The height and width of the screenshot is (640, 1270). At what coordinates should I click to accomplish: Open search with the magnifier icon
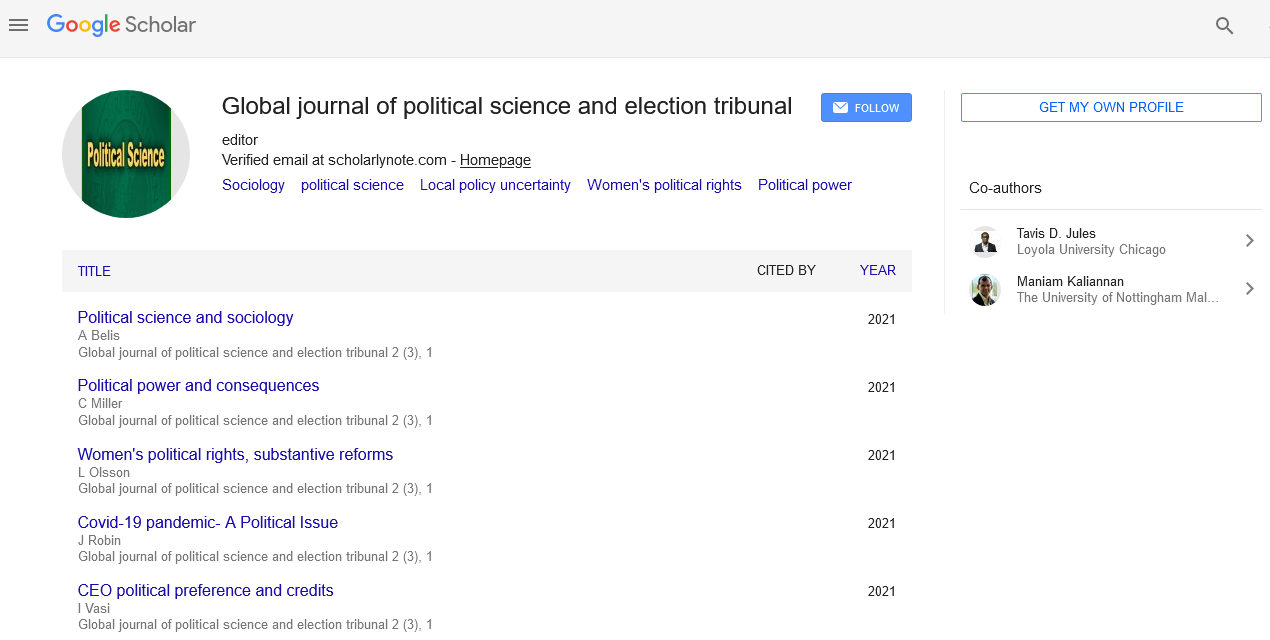coord(1224,26)
